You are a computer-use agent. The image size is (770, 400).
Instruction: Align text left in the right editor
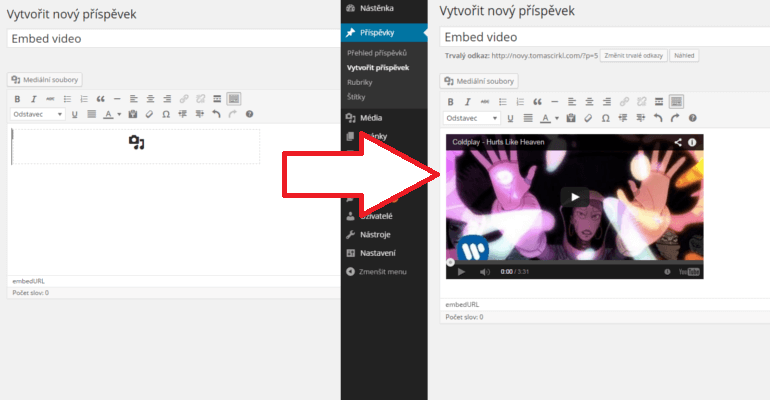pos(572,102)
